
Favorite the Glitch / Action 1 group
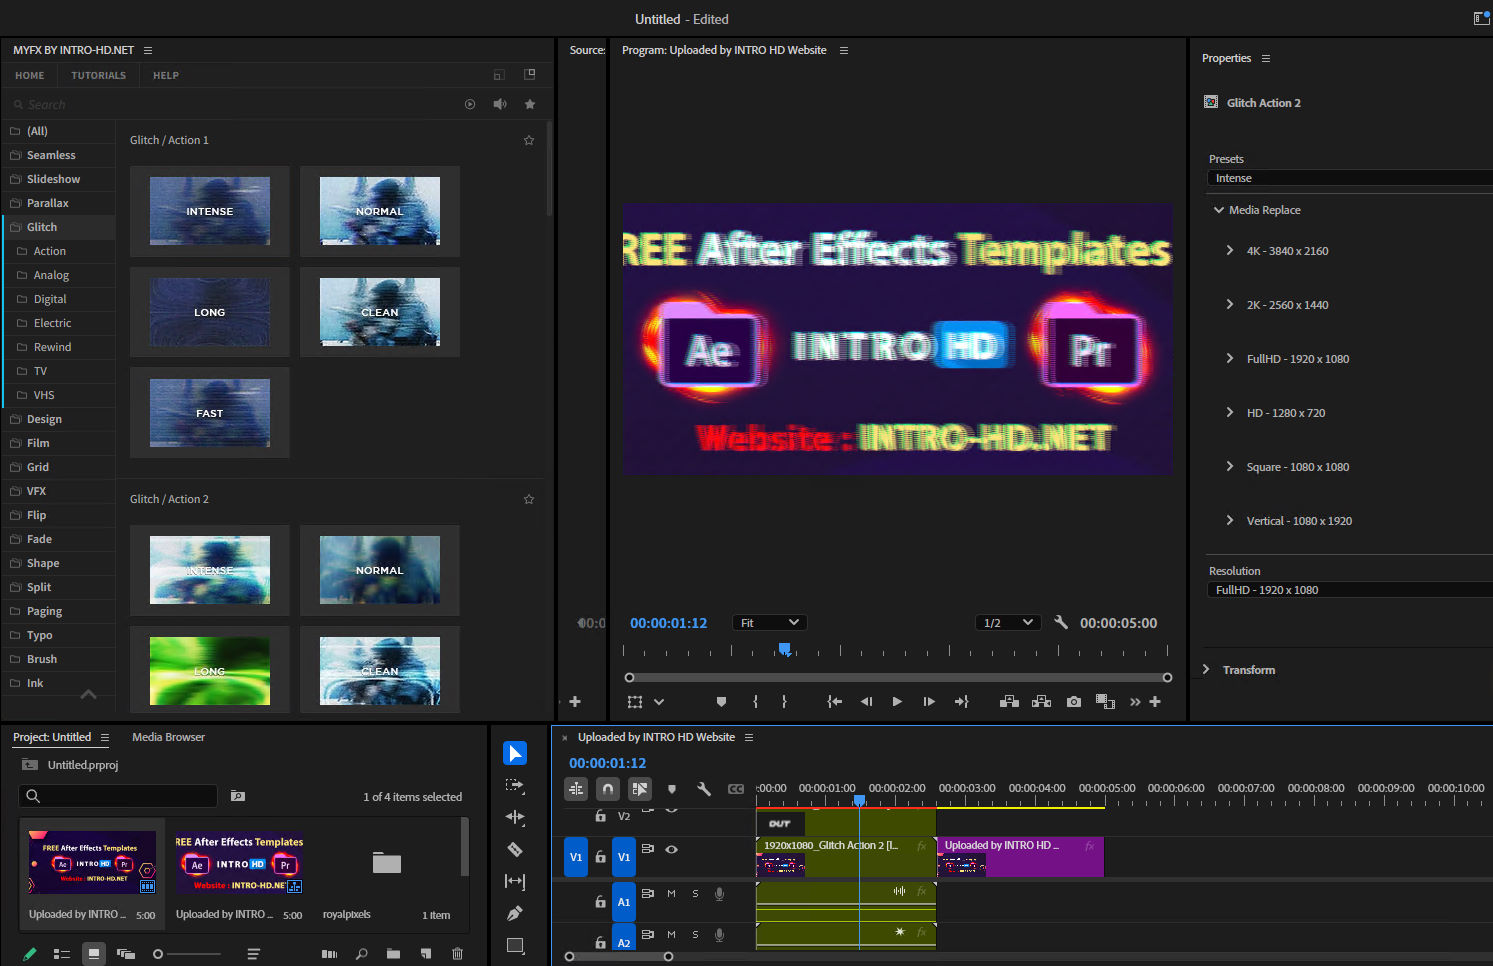tap(529, 140)
